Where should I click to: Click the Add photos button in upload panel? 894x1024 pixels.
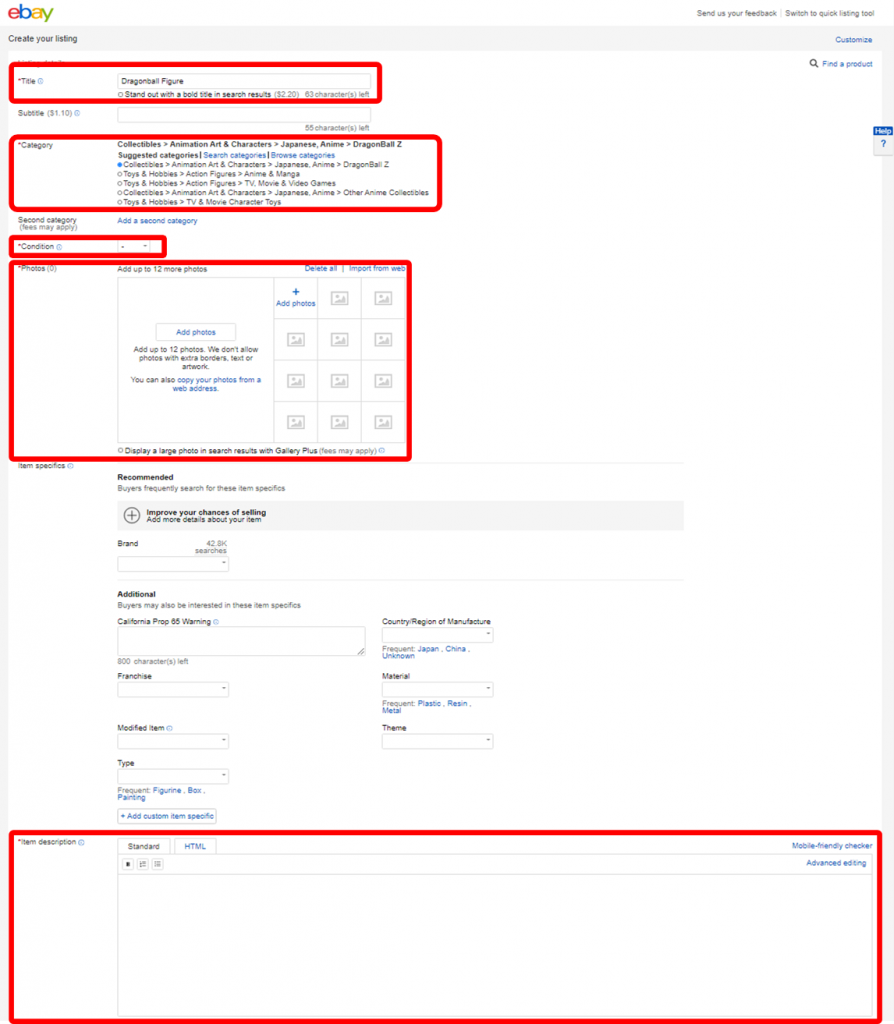196,332
